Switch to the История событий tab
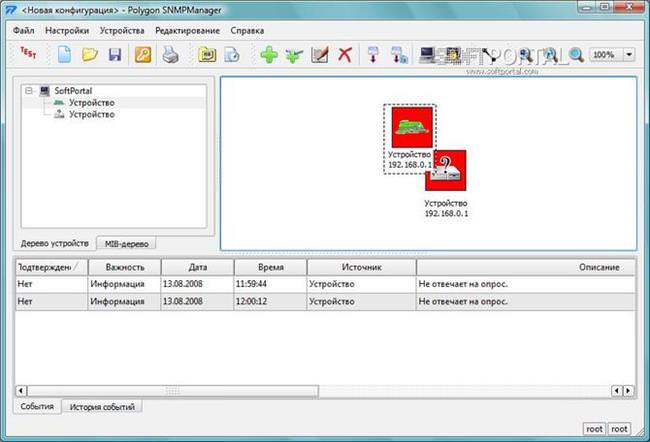650x442 pixels. [x=102, y=407]
